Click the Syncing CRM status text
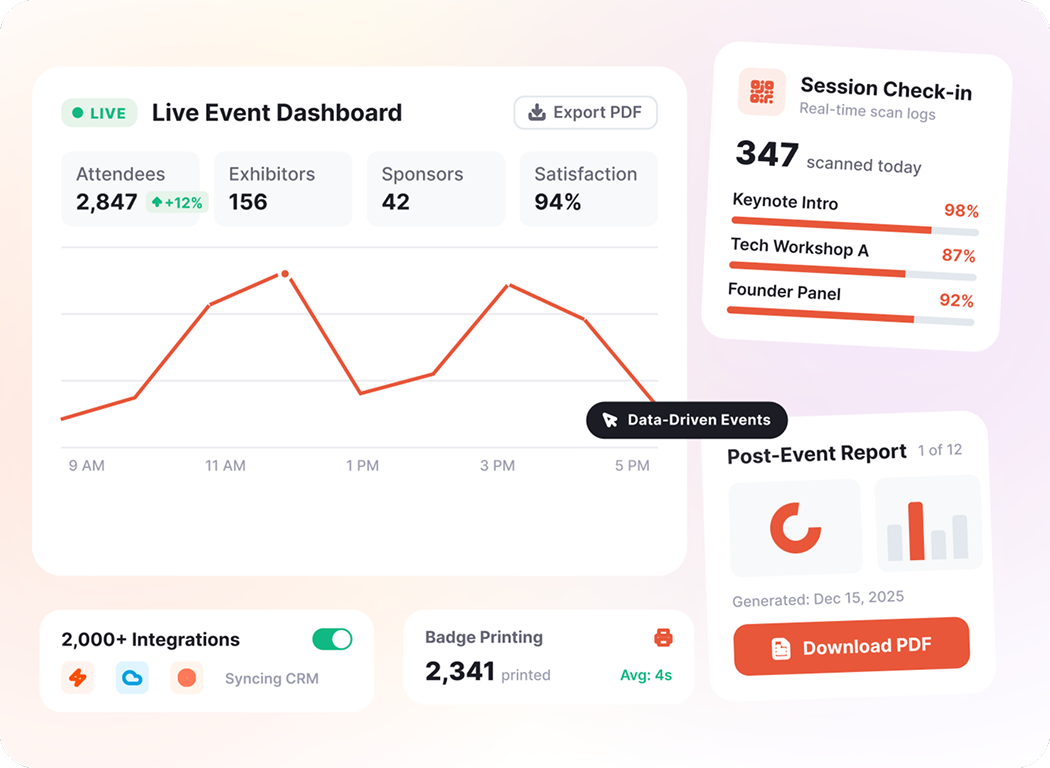The image size is (1050, 768). click(272, 678)
